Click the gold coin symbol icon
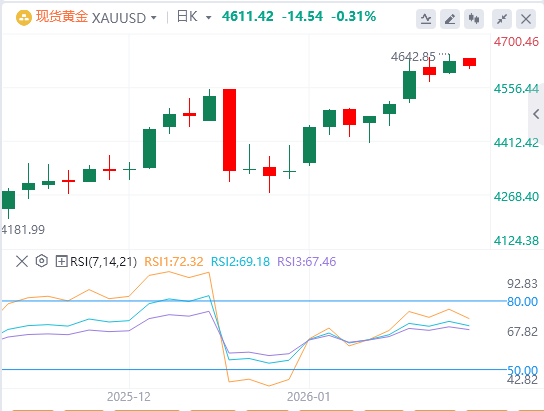Screen dimensions: 544x411 [24, 18]
